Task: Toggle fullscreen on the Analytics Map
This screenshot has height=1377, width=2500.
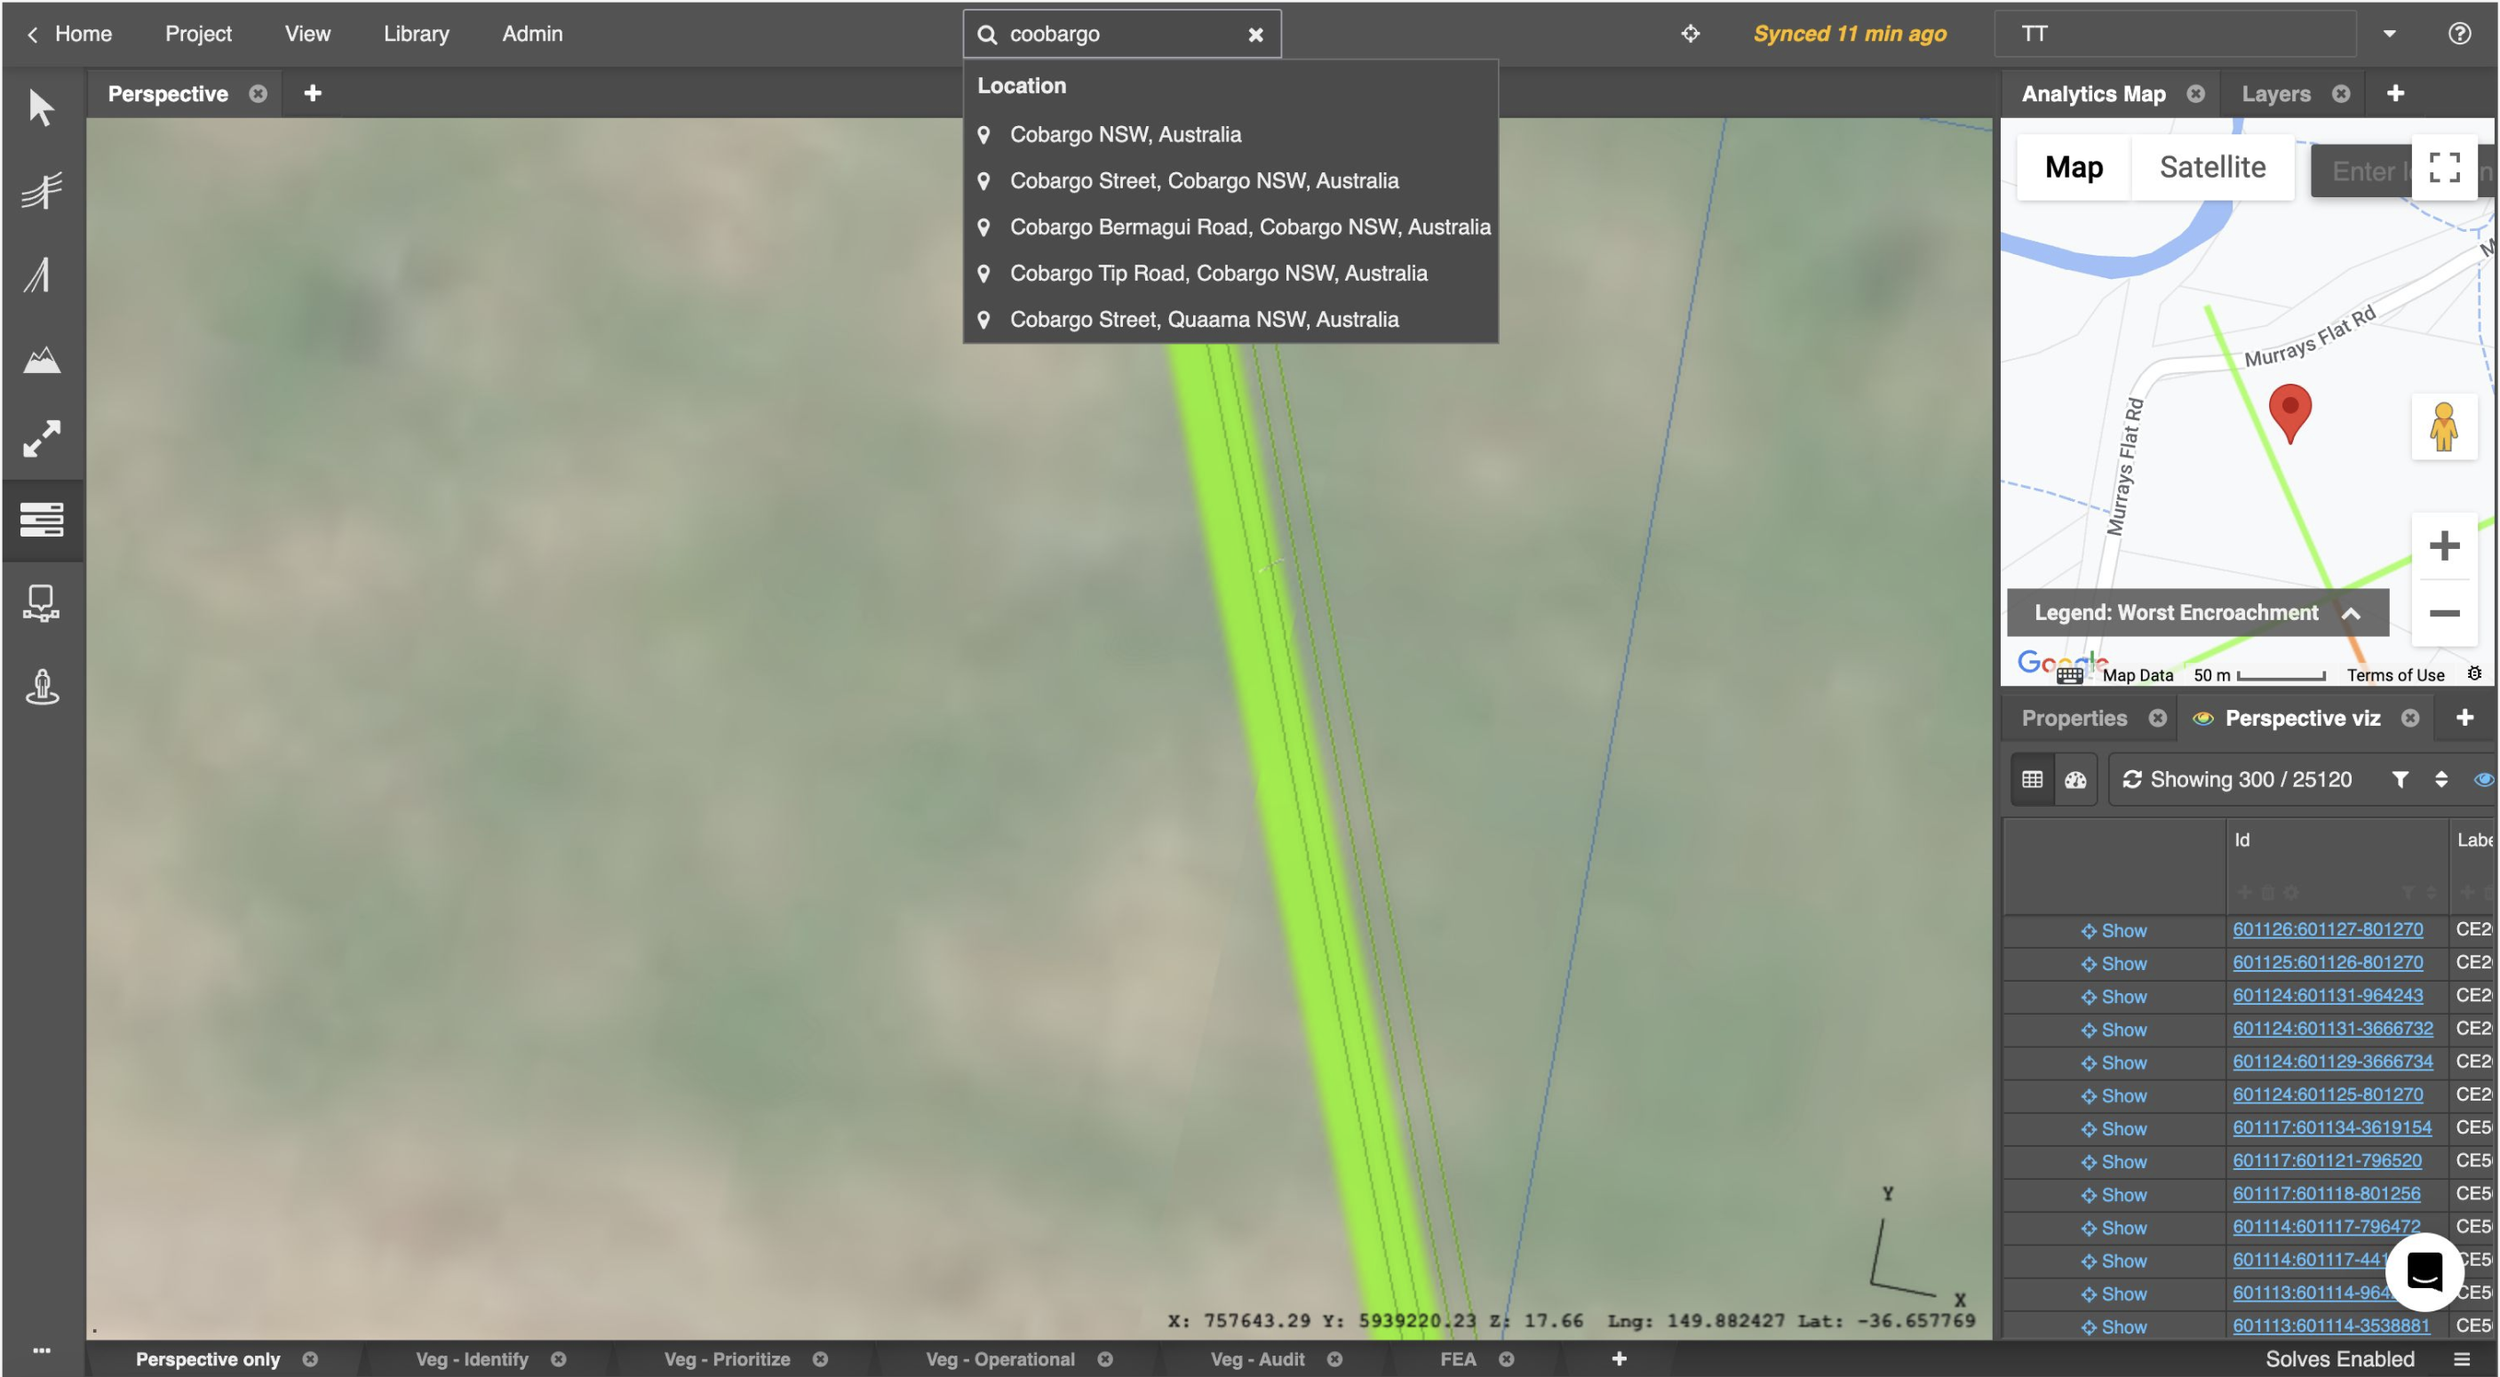Action: [2444, 168]
